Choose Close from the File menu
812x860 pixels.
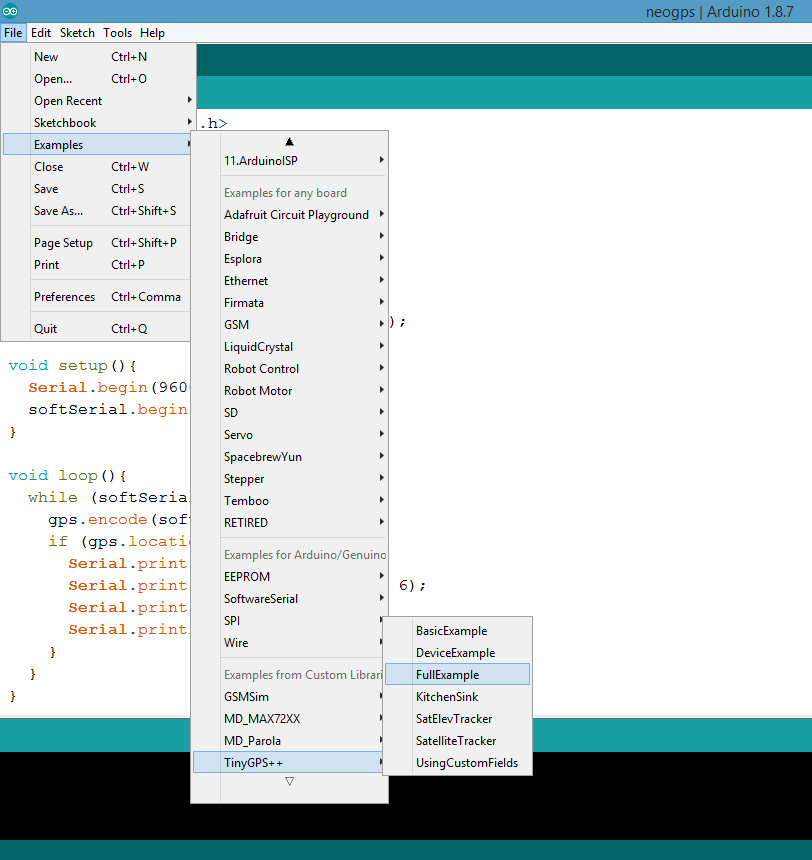click(98, 166)
